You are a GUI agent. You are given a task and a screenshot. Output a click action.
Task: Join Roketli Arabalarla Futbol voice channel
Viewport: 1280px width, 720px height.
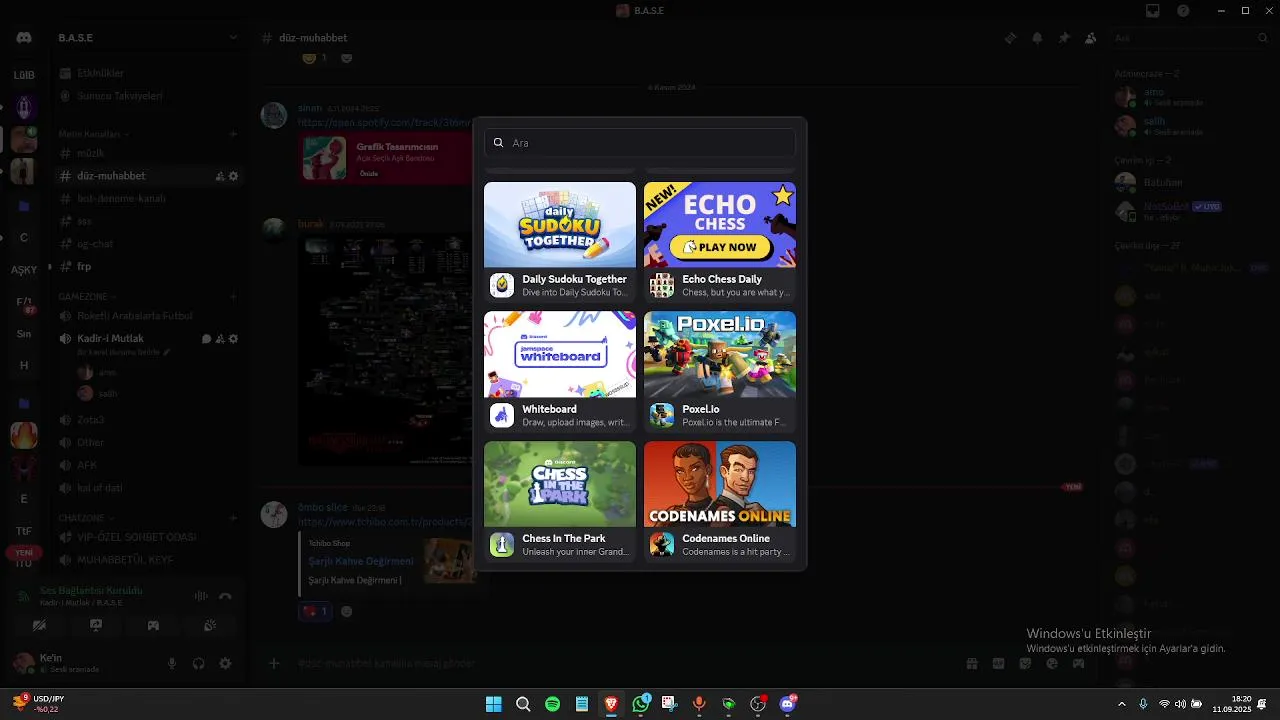click(149, 316)
